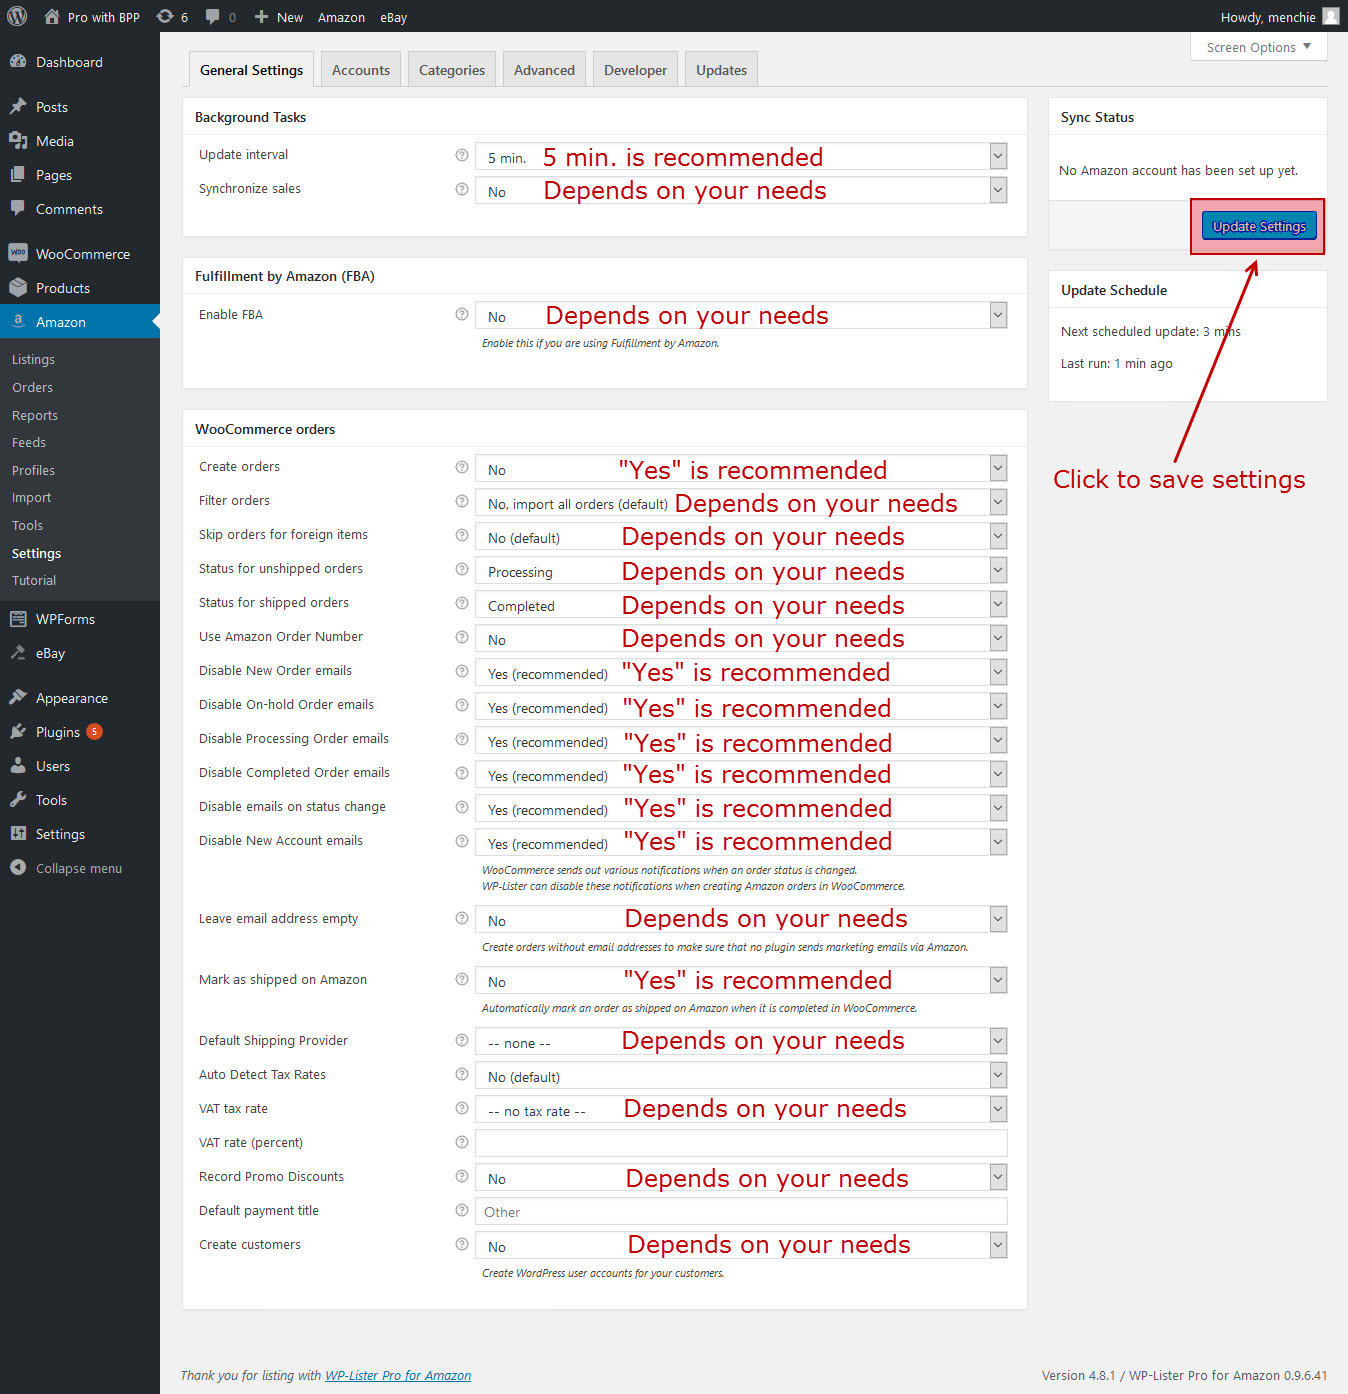Switch to the Accounts tab
Image resolution: width=1348 pixels, height=1394 pixels.
point(361,70)
